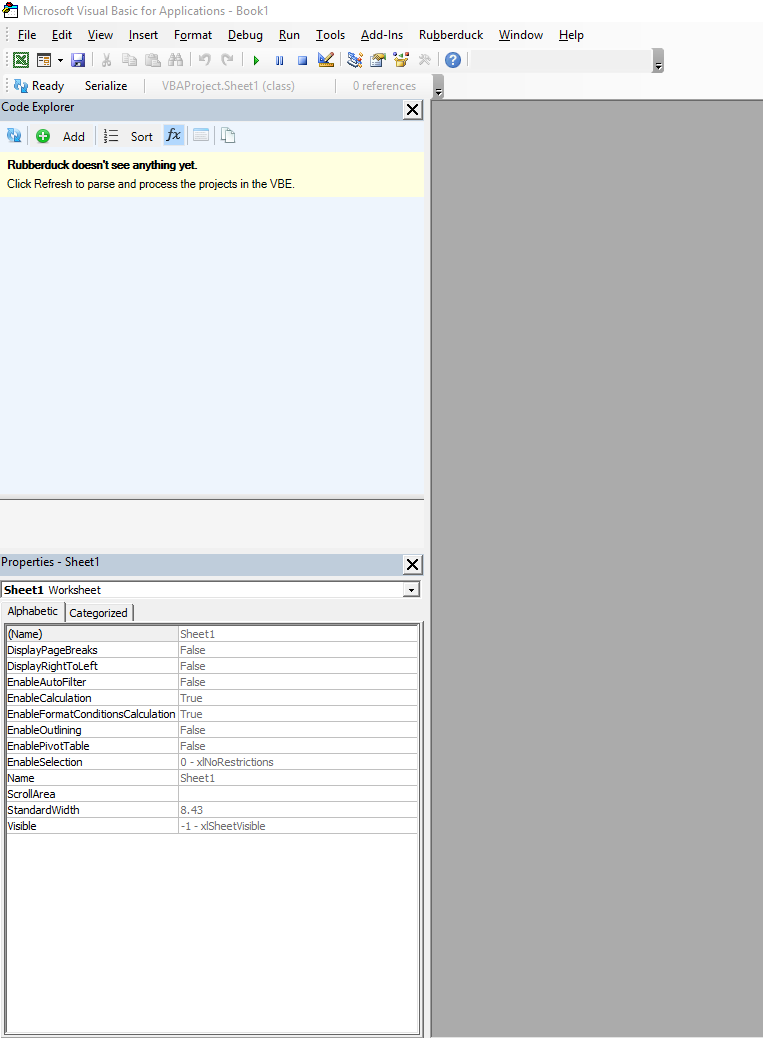This screenshot has height=1038, width=763.
Task: Click the Standard toolbar options arrow
Action: [x=658, y=61]
